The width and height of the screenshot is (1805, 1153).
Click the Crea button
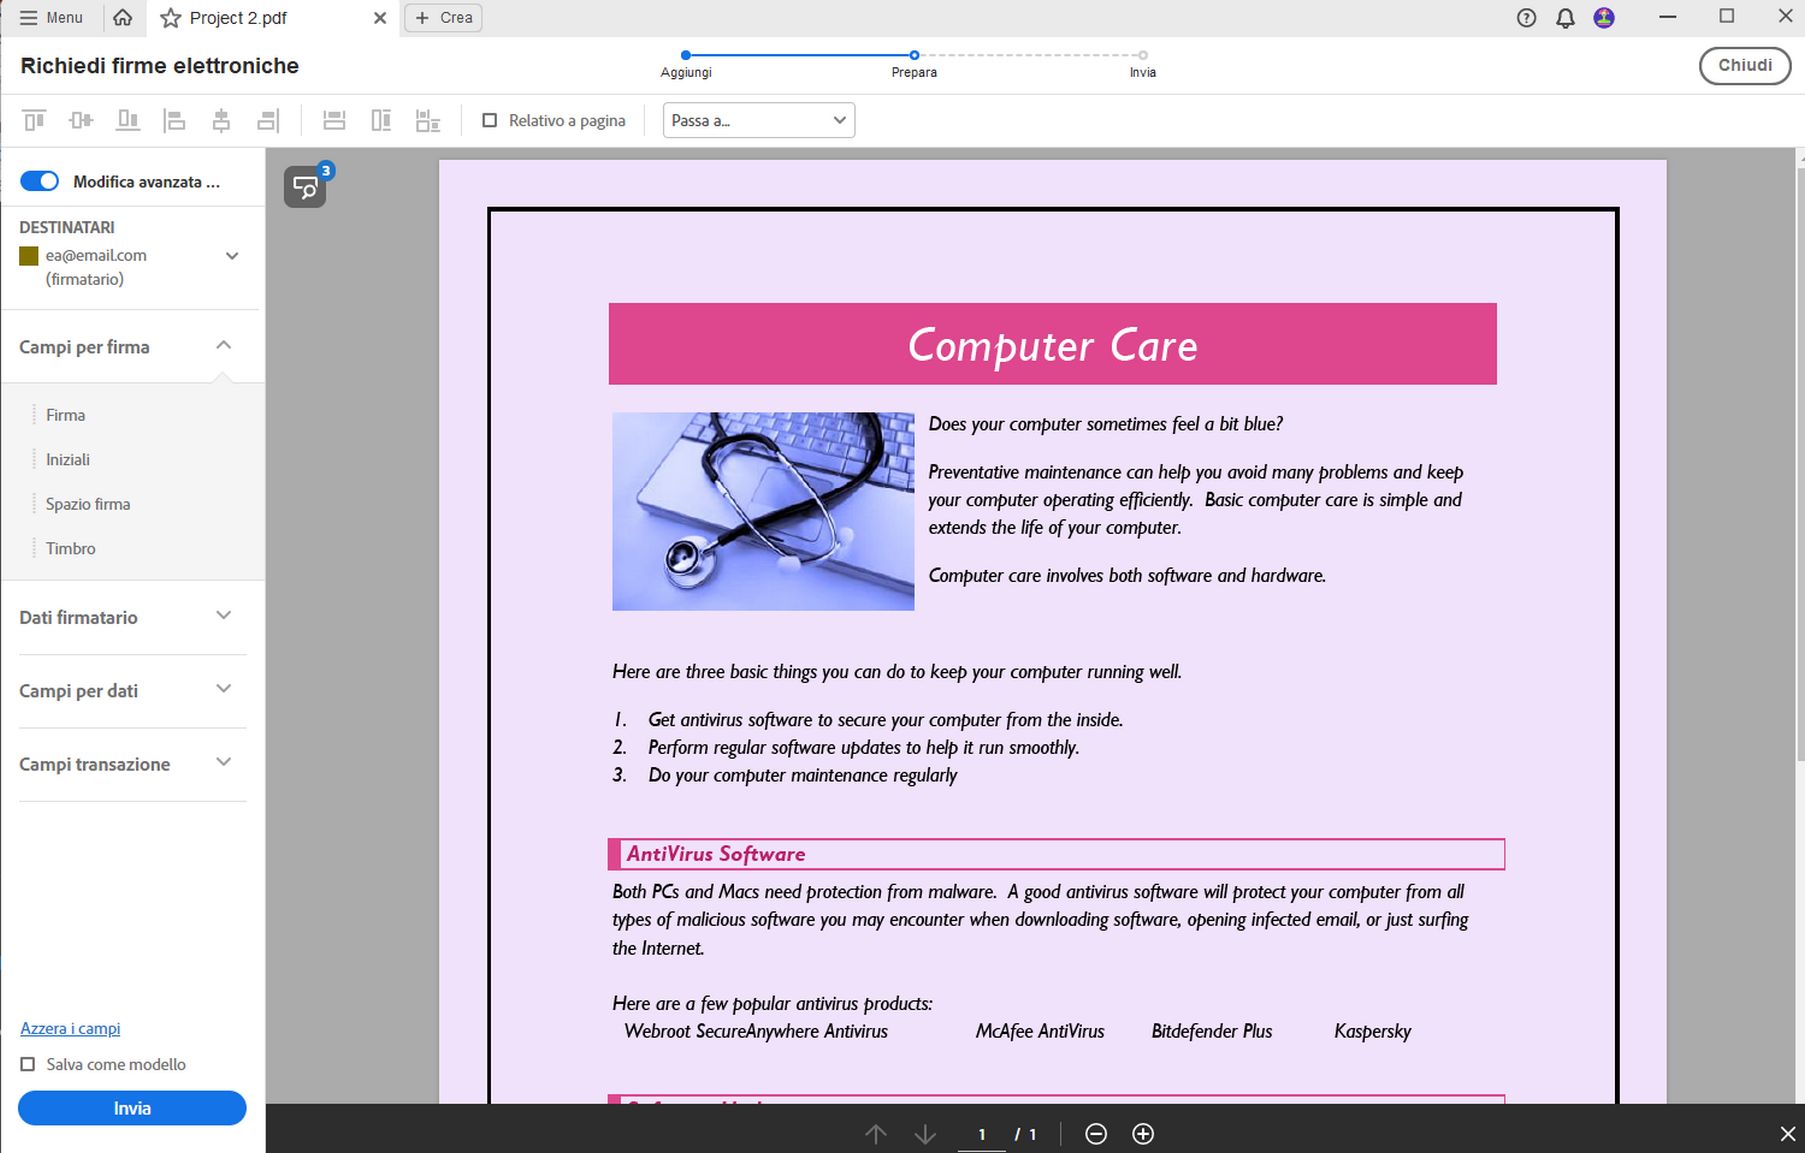443,18
